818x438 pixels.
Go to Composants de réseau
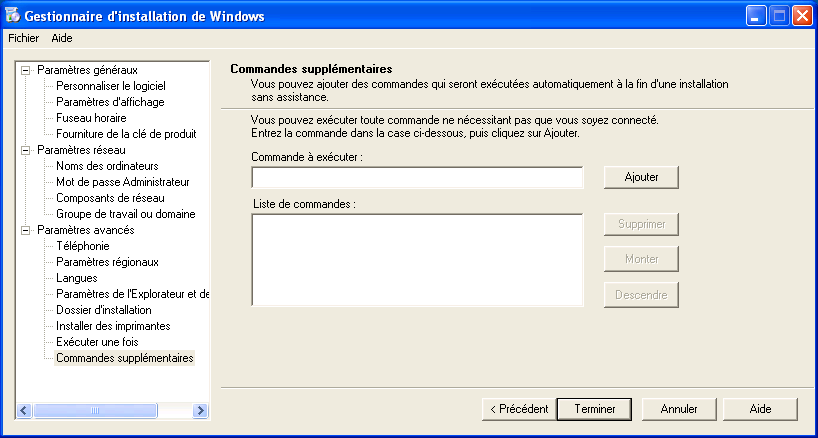110,198
